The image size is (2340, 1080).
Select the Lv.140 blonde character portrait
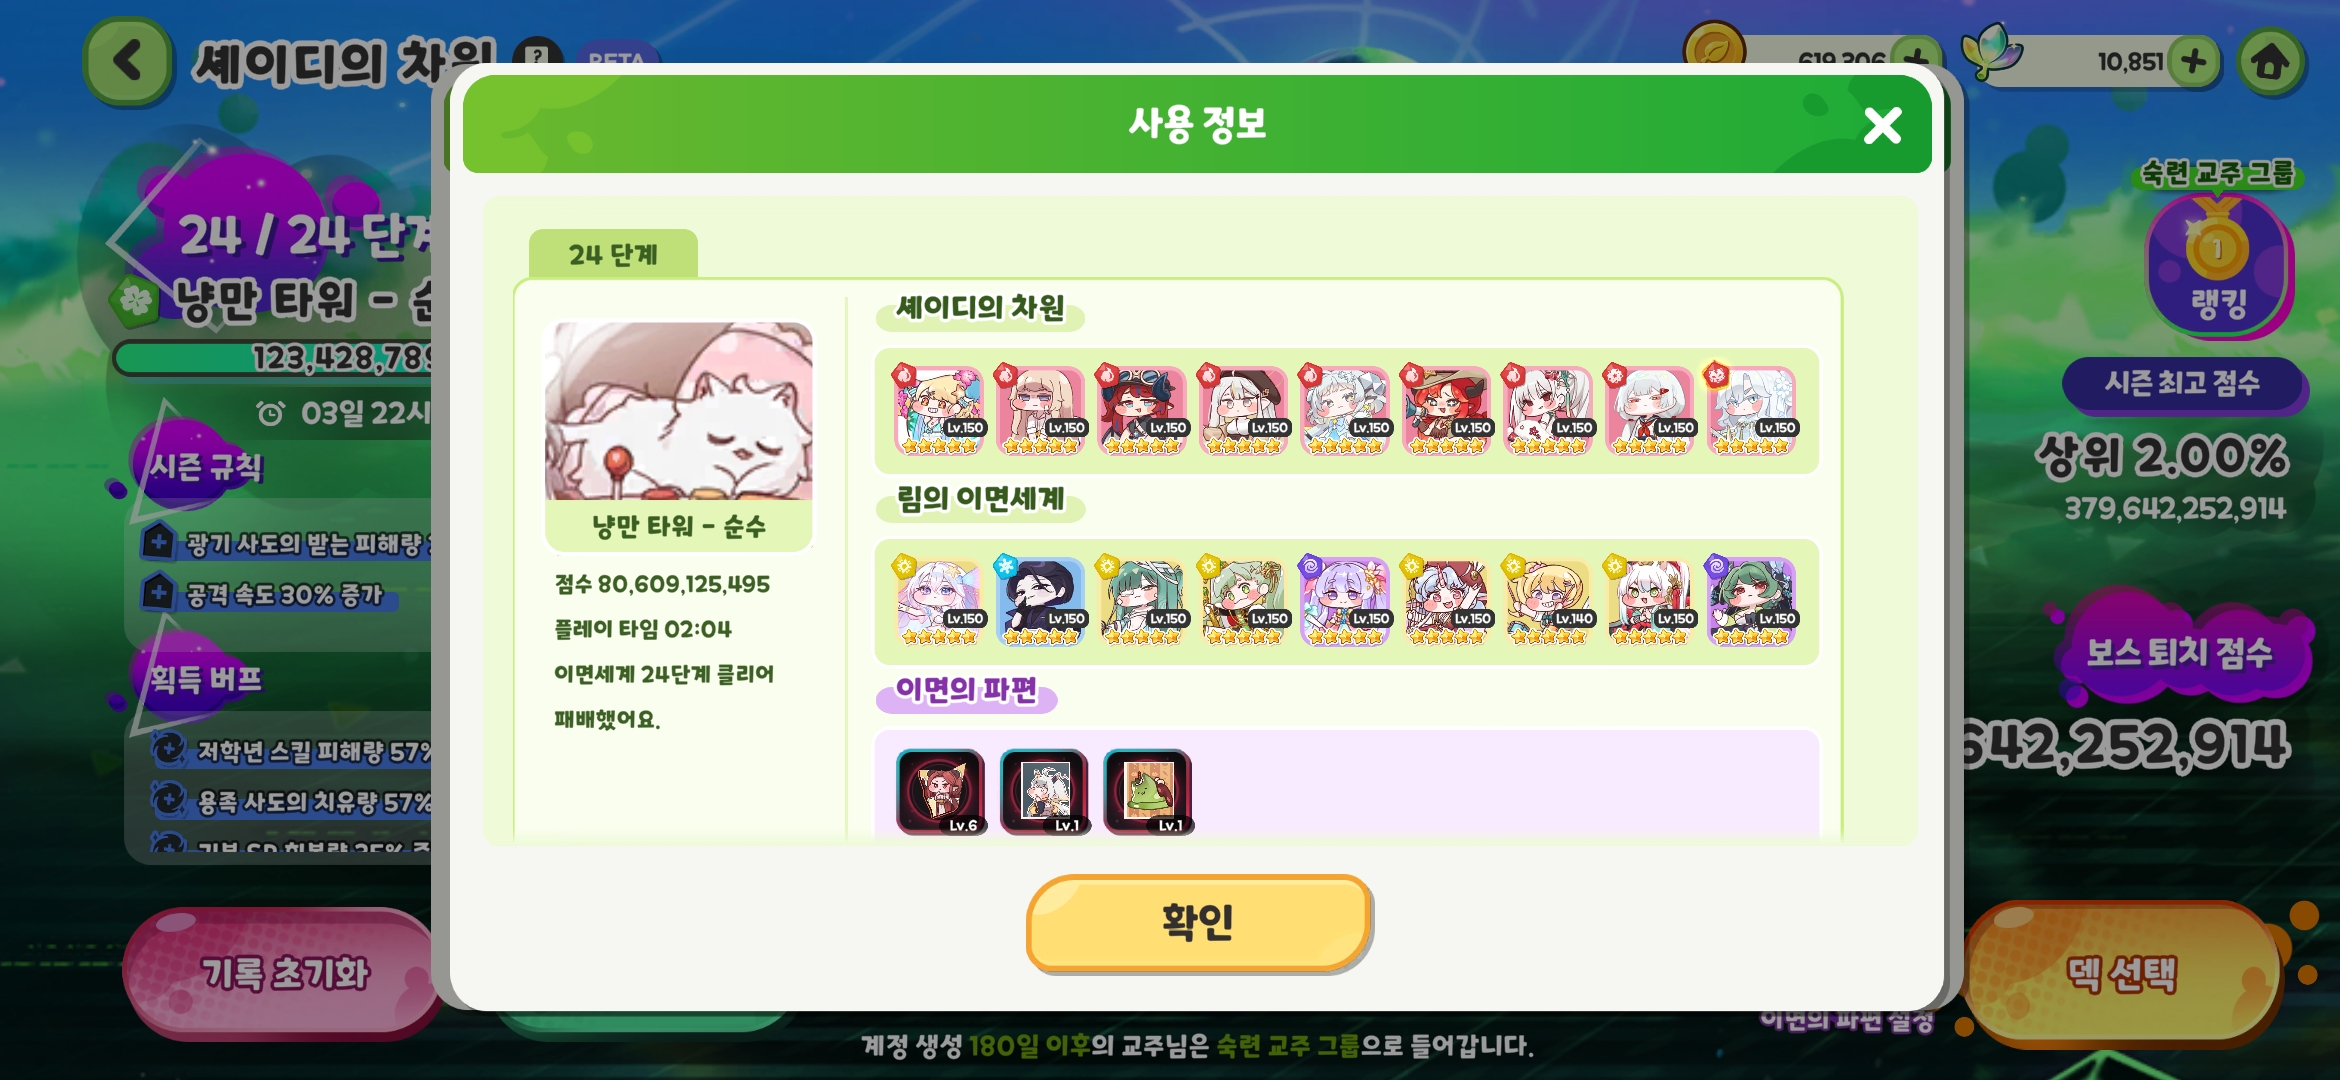point(1548,601)
